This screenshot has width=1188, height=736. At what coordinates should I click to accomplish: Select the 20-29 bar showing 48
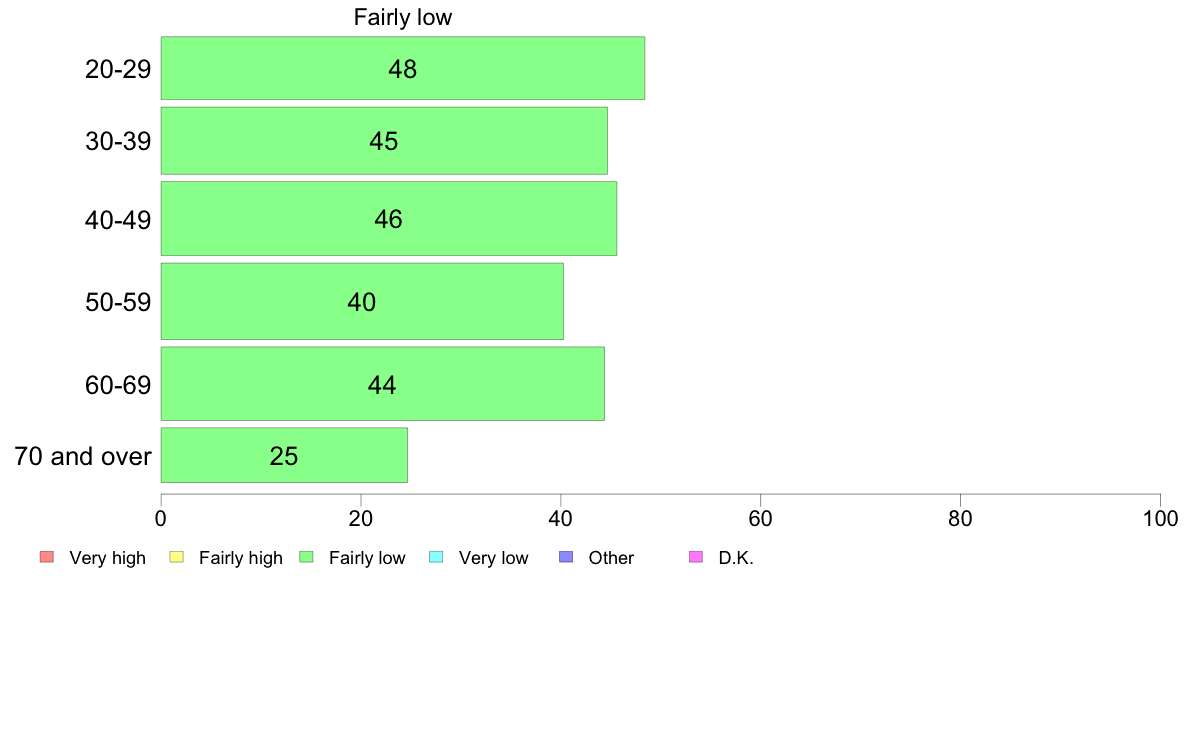click(402, 68)
